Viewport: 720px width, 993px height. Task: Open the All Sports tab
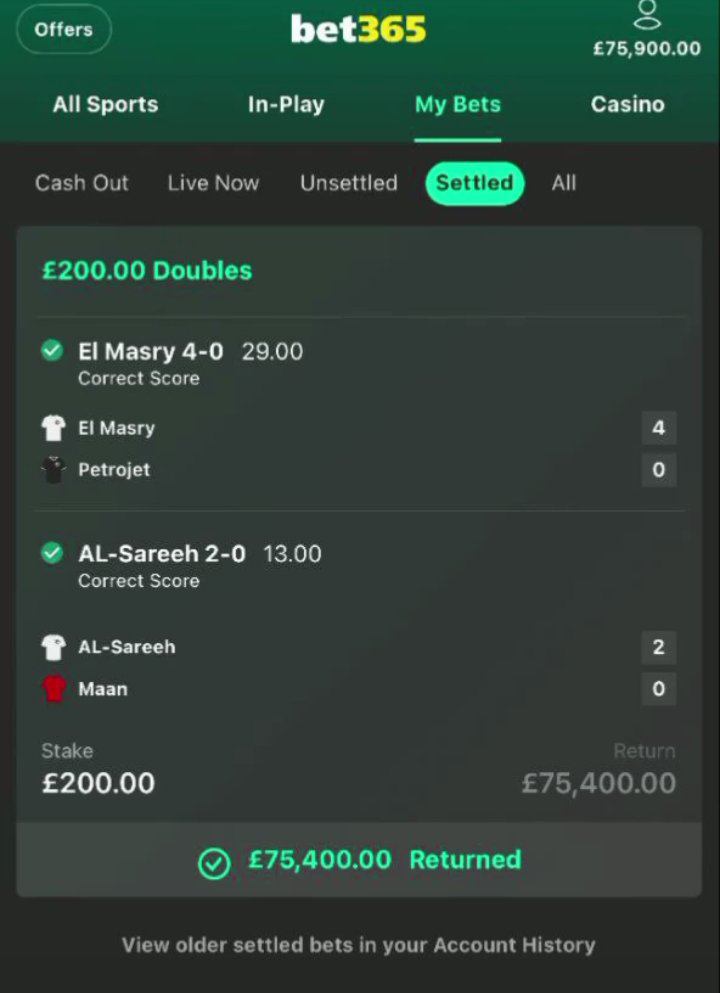coord(106,104)
